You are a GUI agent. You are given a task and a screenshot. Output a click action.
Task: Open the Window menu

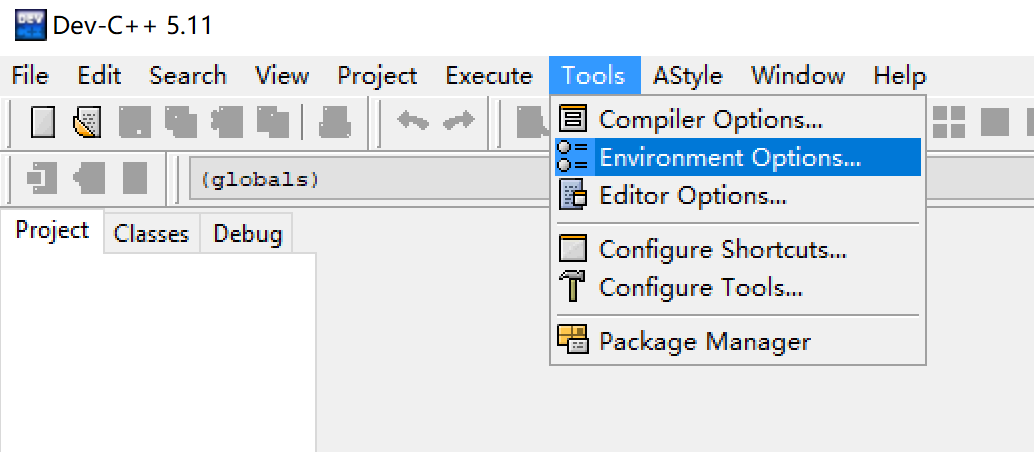click(798, 75)
